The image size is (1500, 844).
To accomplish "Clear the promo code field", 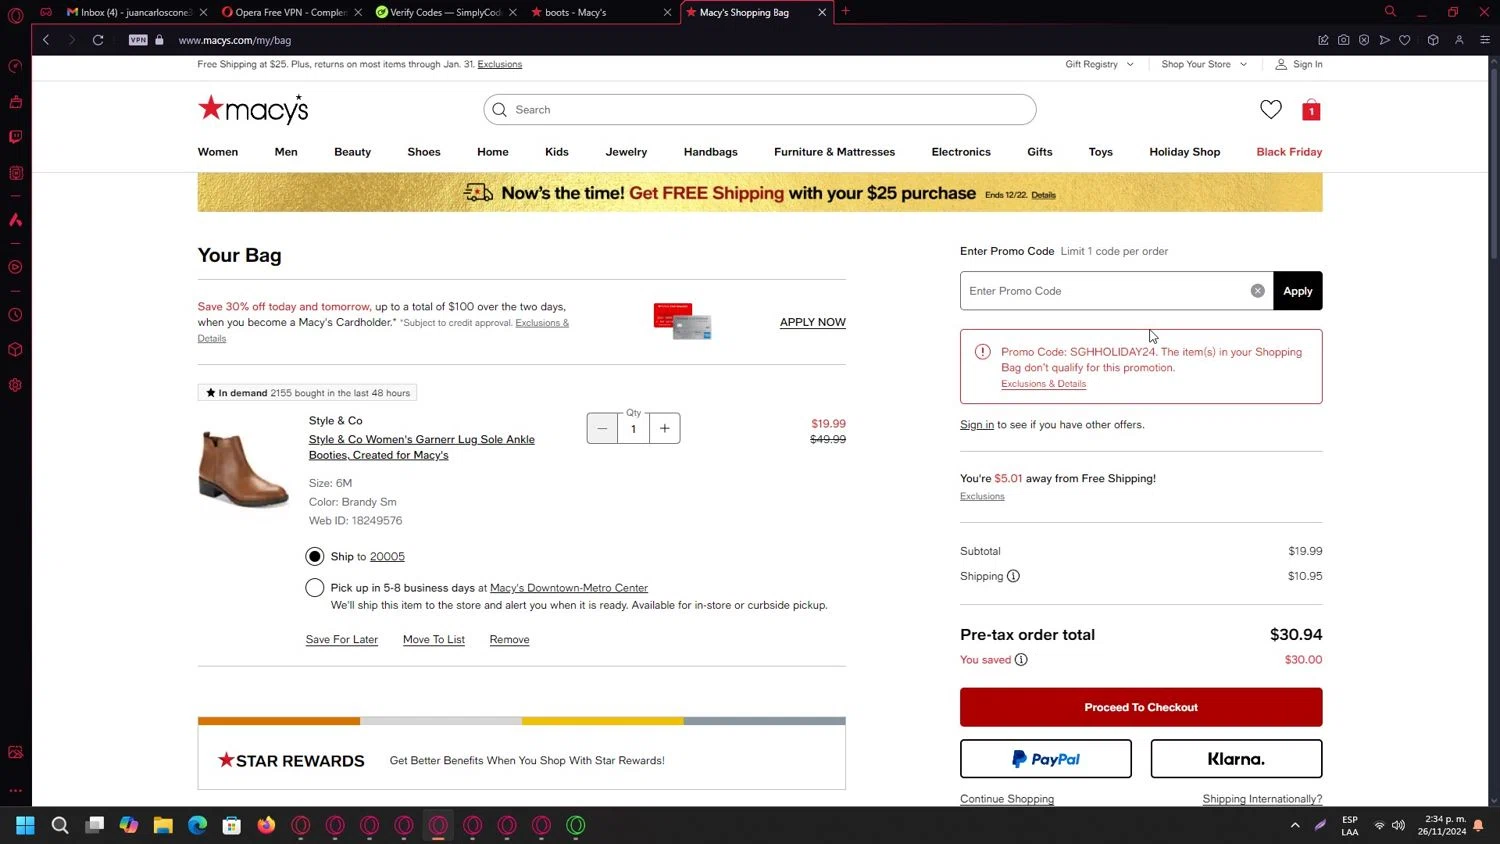I will pyautogui.click(x=1257, y=291).
